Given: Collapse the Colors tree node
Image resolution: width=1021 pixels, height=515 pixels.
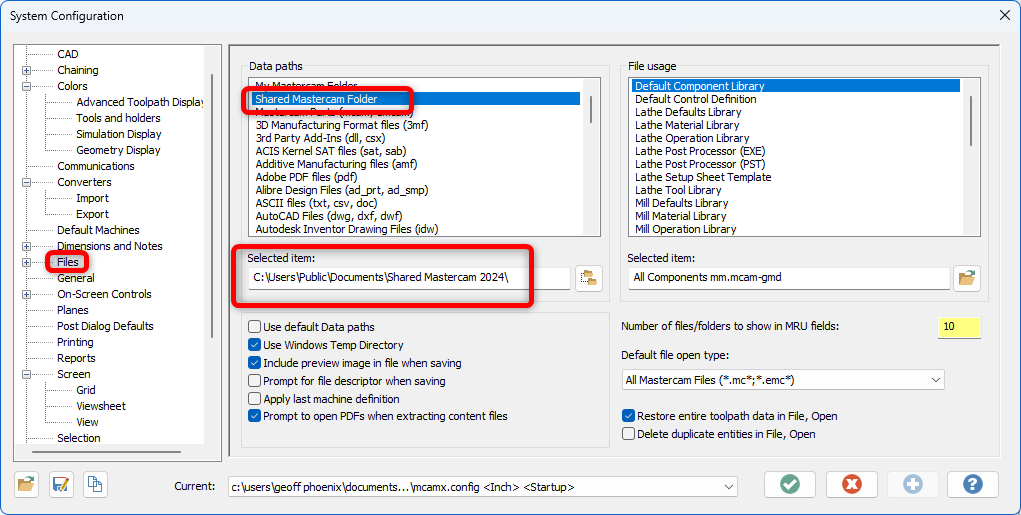Looking at the screenshot, I should [x=26, y=86].
